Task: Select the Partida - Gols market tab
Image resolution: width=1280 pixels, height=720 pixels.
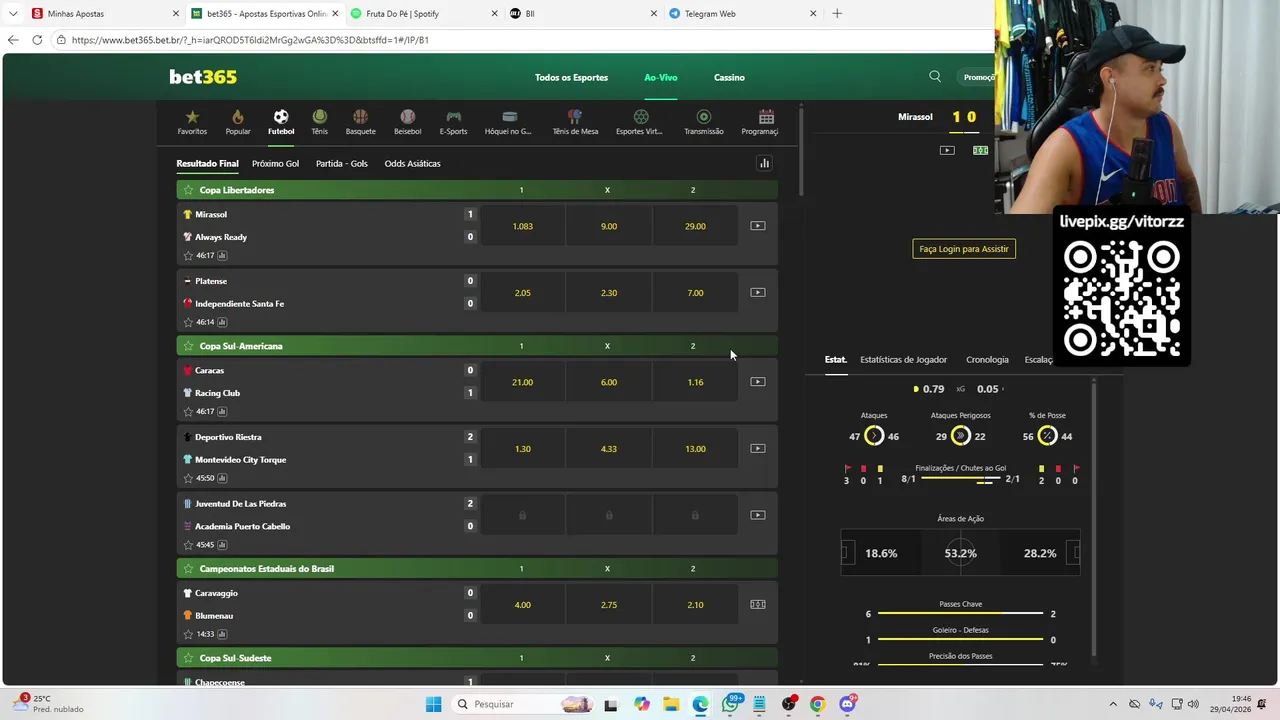Action: point(342,164)
